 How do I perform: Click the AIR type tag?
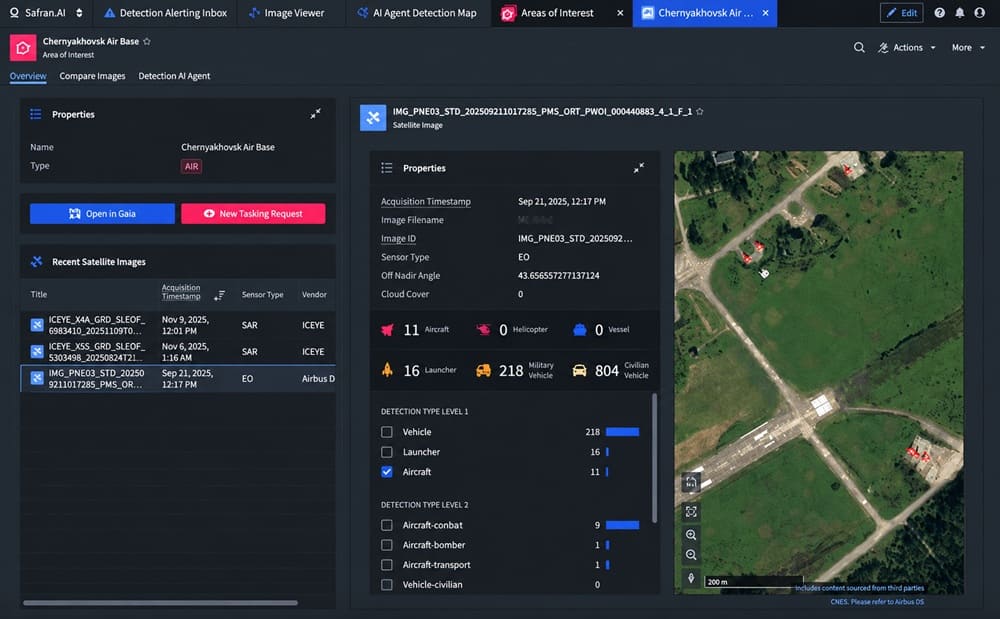(191, 166)
